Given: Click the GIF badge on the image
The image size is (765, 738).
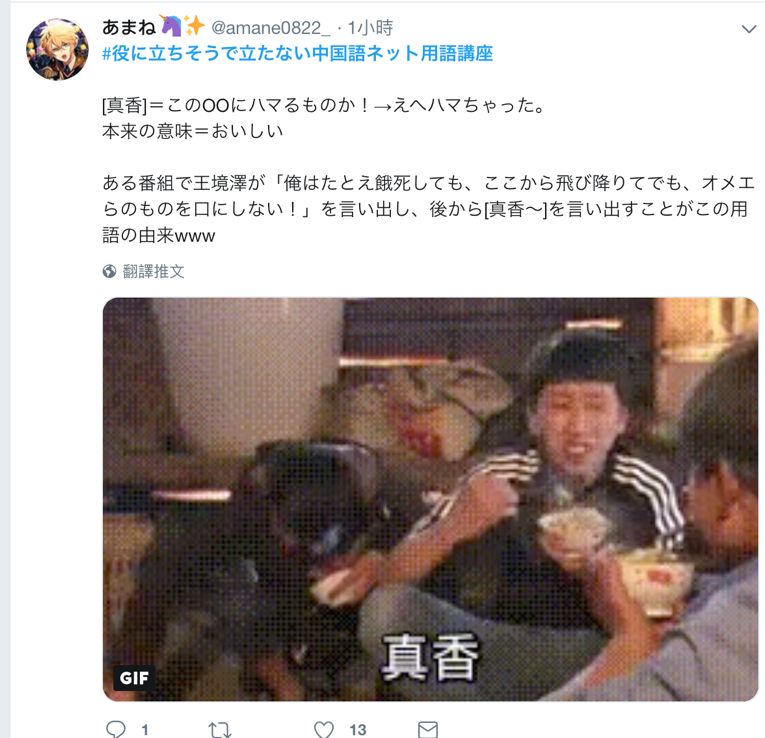Looking at the screenshot, I should click(x=134, y=678).
